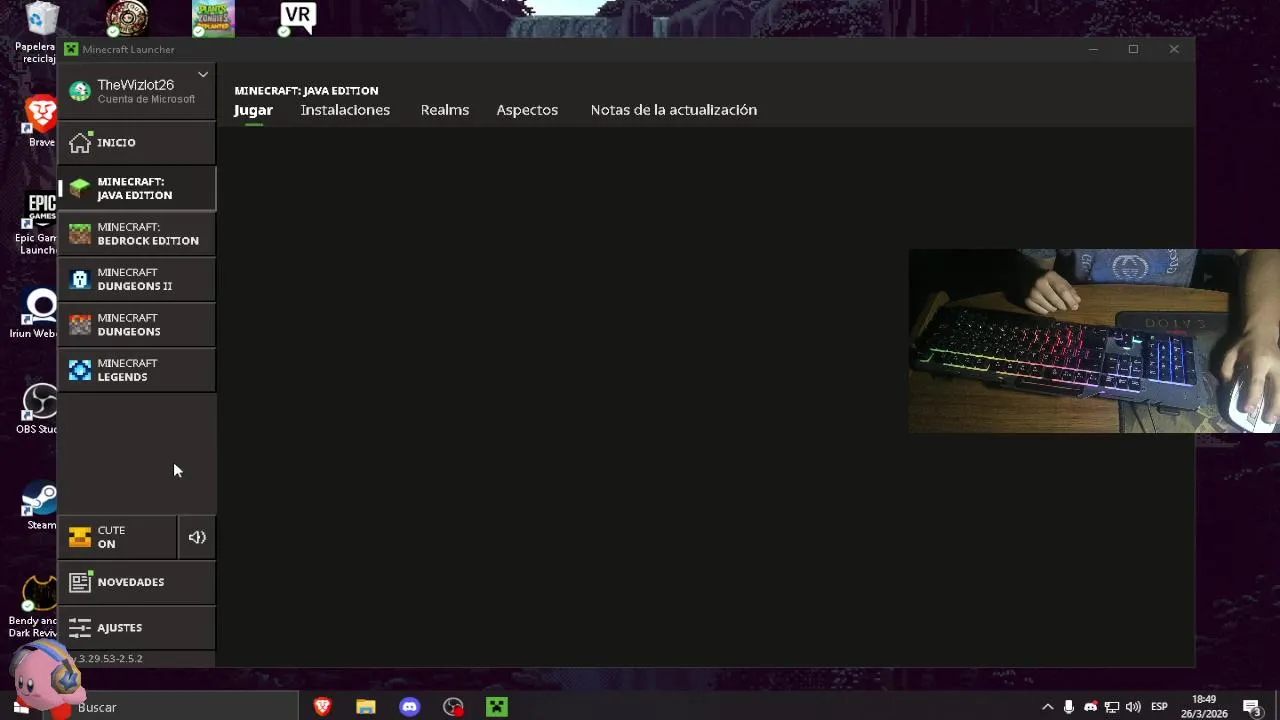Click the announcement megaphone icon

[197, 538]
